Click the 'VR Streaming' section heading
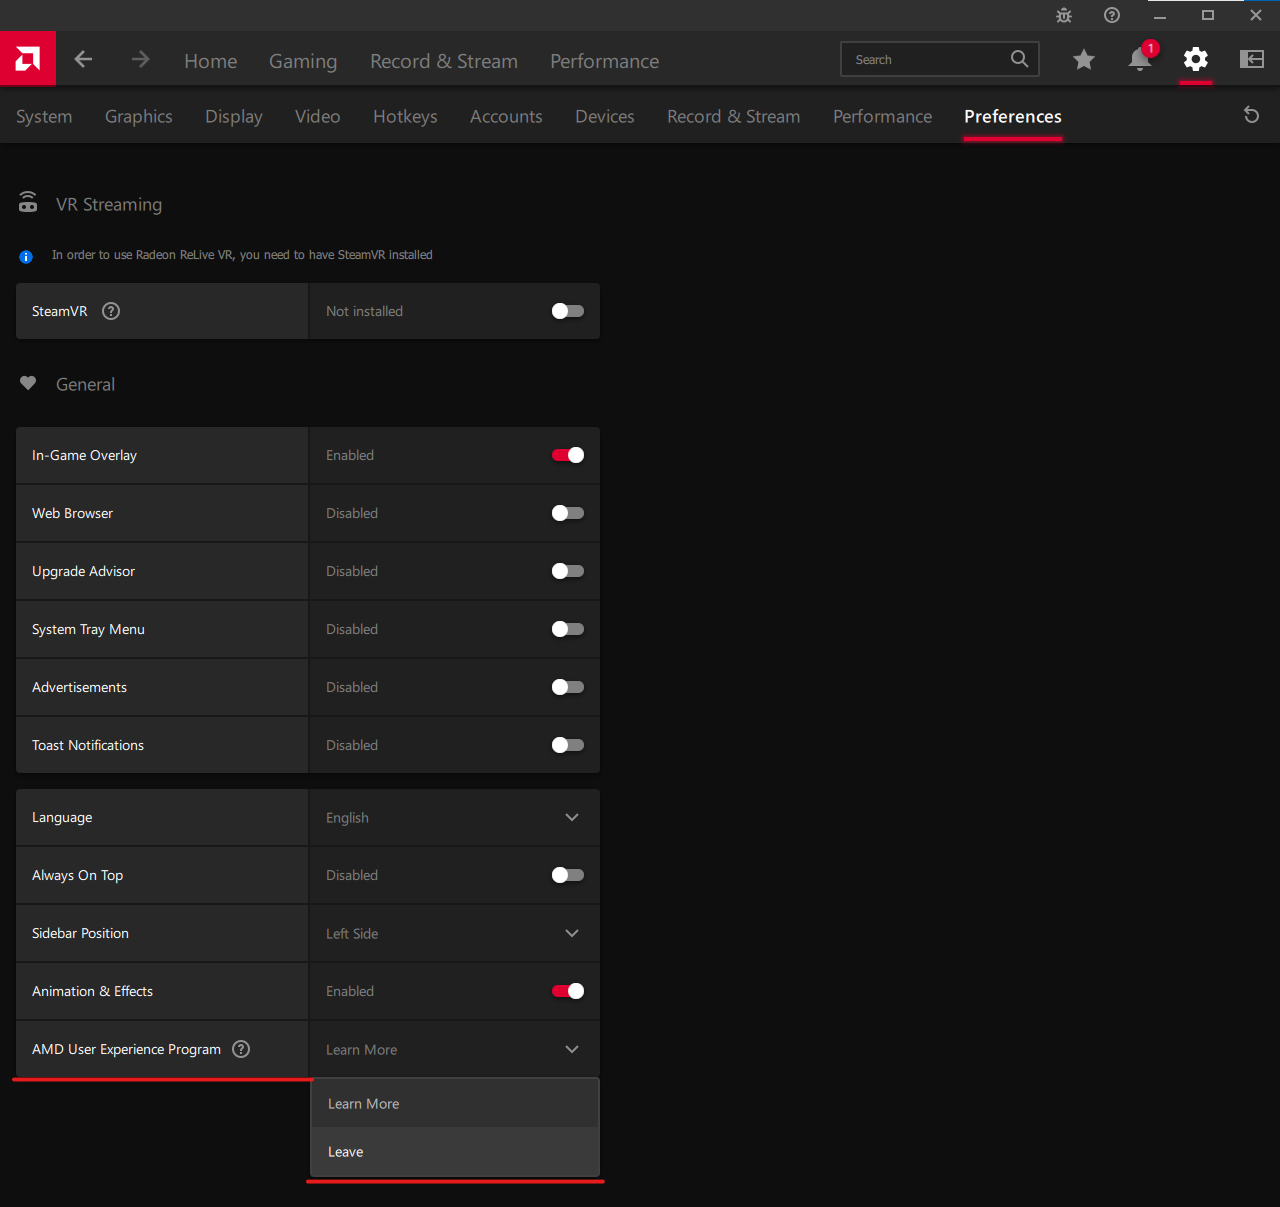The height and width of the screenshot is (1207, 1280). (109, 204)
